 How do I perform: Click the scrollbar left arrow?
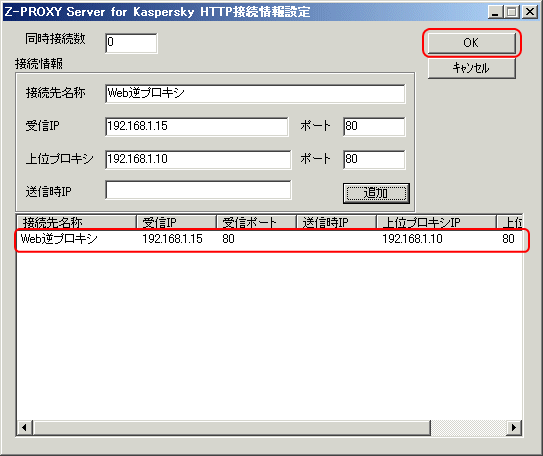coord(24,428)
